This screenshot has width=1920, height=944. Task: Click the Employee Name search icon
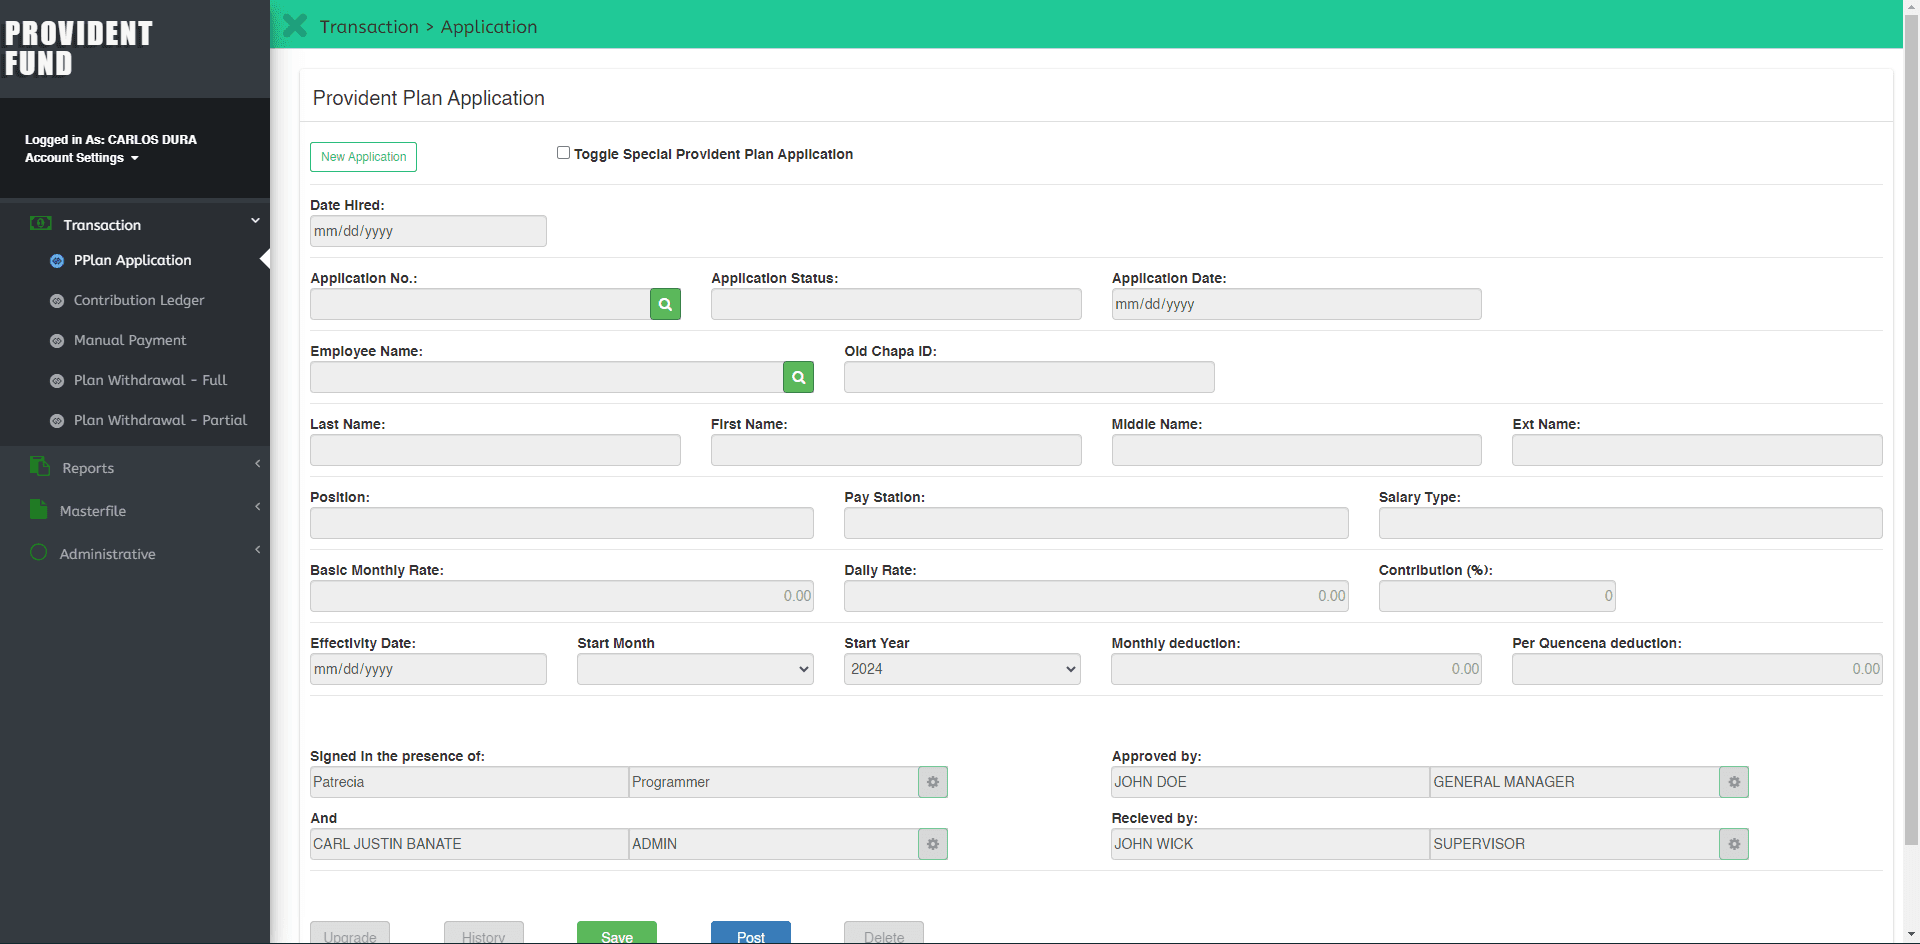pos(798,377)
